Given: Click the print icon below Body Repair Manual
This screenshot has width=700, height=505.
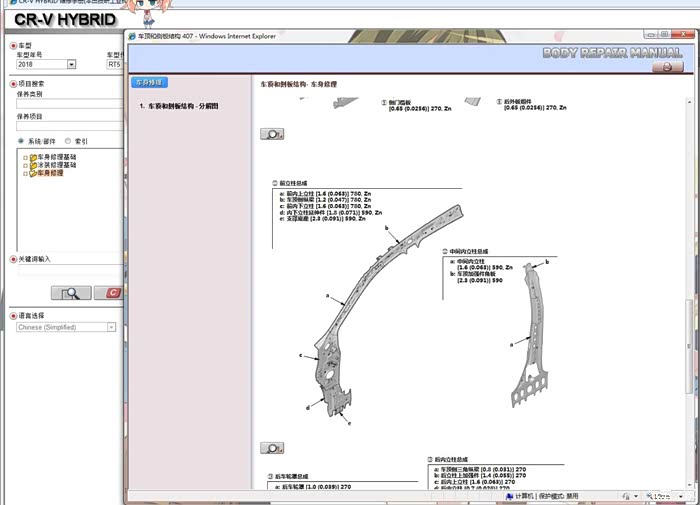Looking at the screenshot, I should point(667,67).
